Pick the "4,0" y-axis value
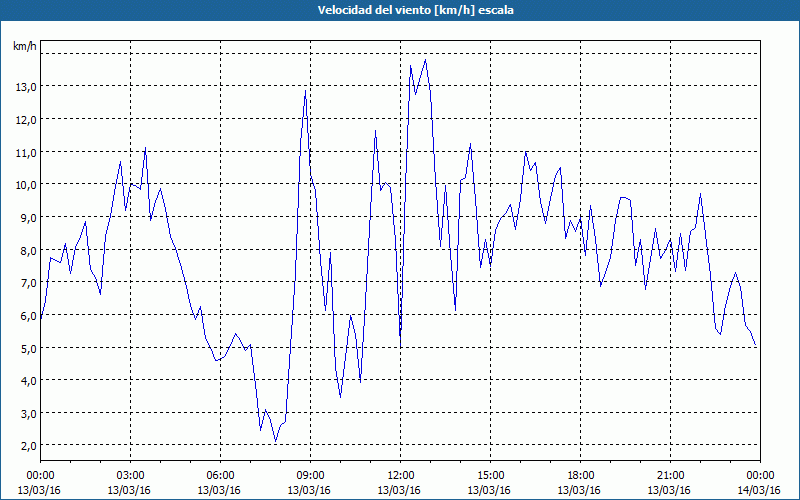 28,381
